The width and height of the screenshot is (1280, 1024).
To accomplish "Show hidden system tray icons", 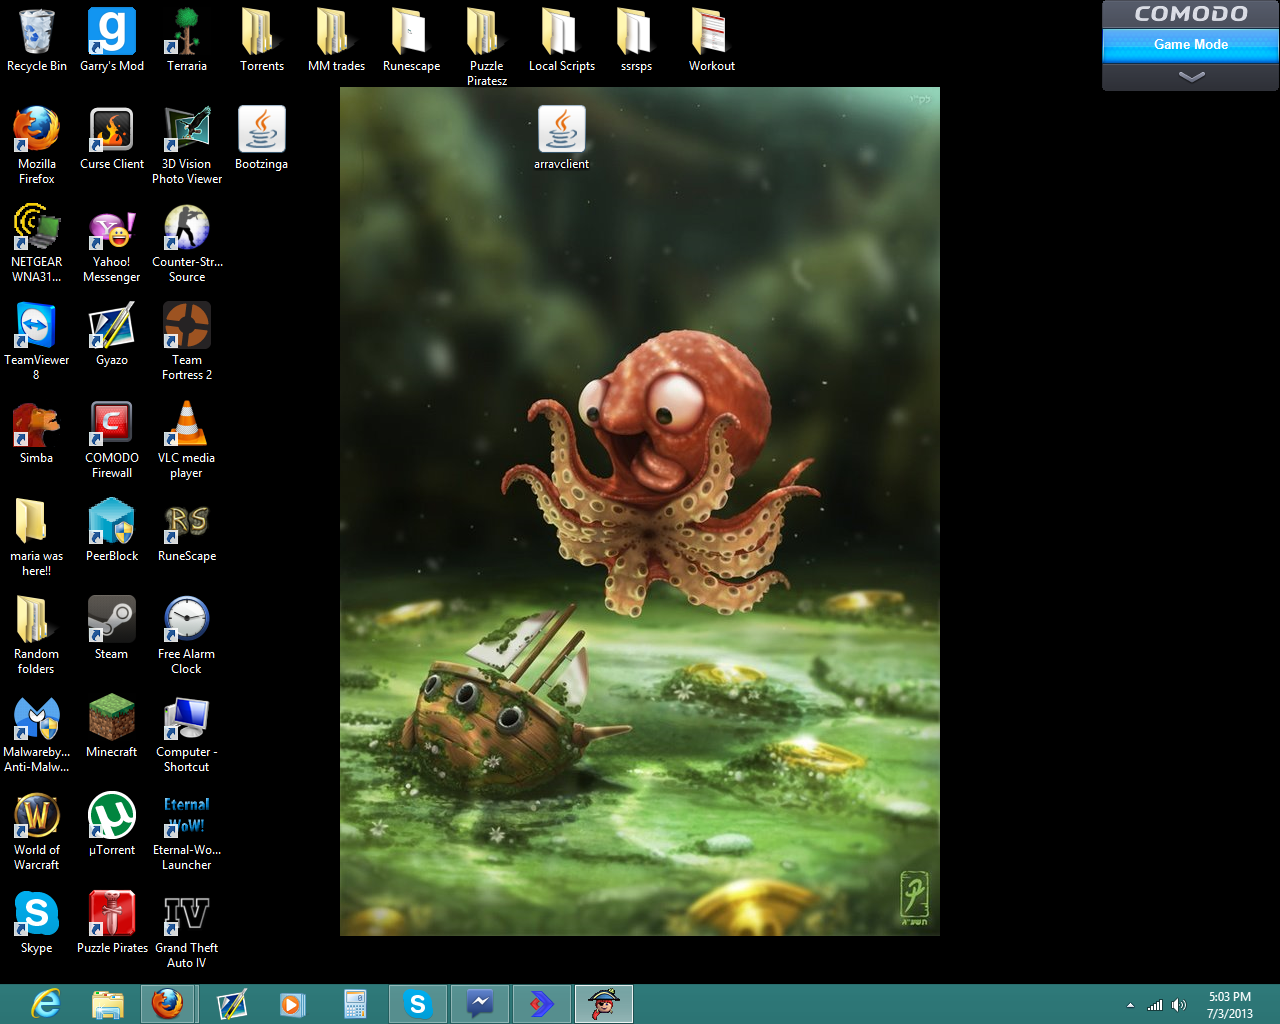I will pos(1130,1005).
